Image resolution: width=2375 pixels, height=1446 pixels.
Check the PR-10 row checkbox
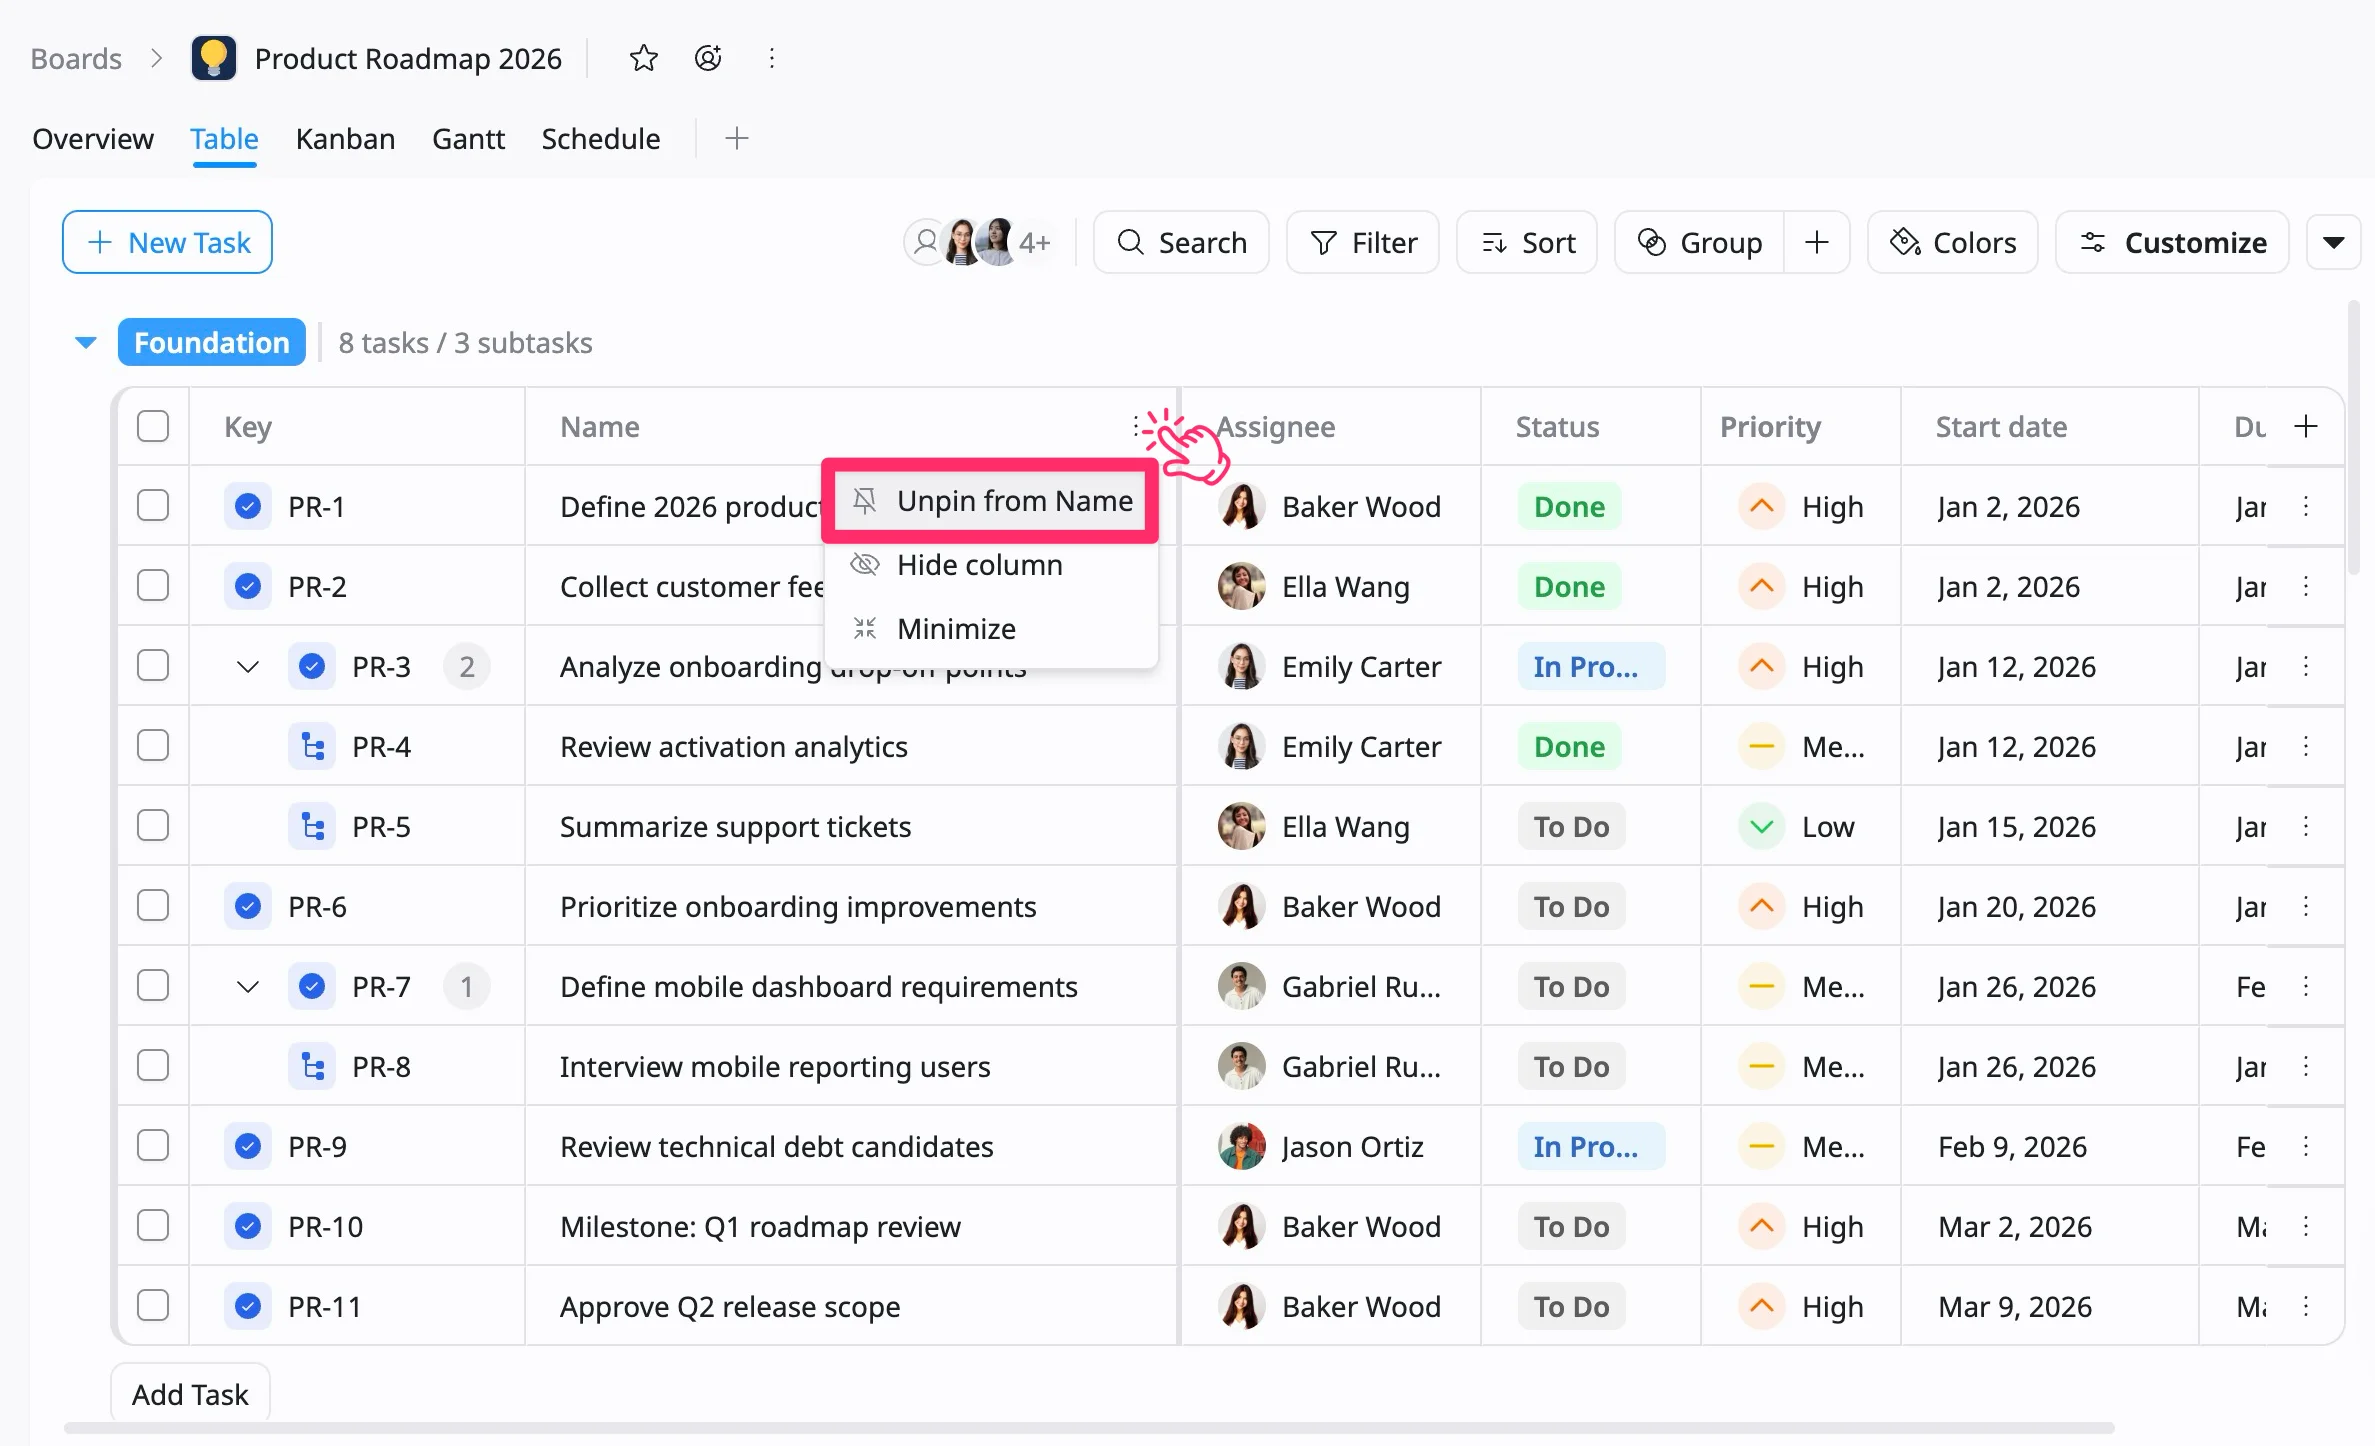153,1226
